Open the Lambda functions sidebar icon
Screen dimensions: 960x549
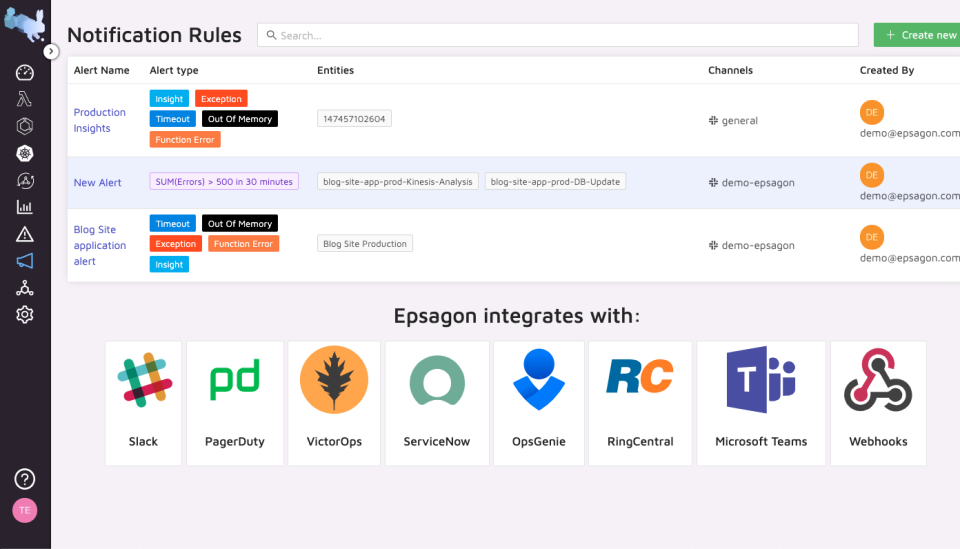click(x=25, y=99)
